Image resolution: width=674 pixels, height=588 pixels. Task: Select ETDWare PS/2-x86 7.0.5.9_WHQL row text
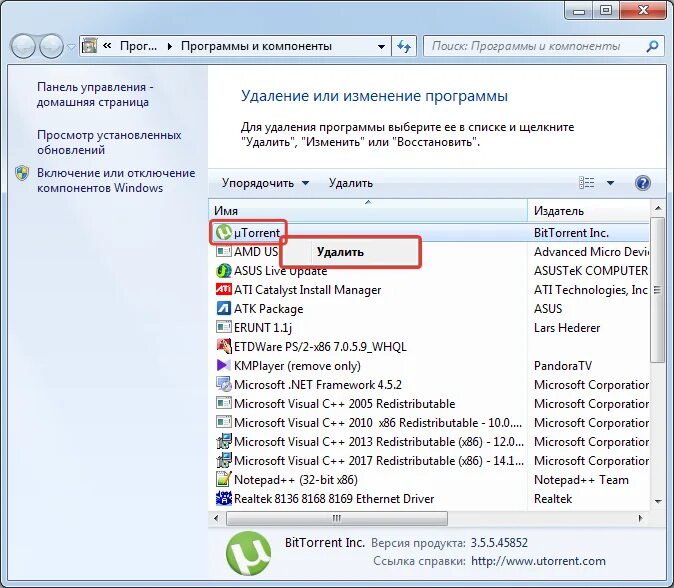(x=320, y=347)
